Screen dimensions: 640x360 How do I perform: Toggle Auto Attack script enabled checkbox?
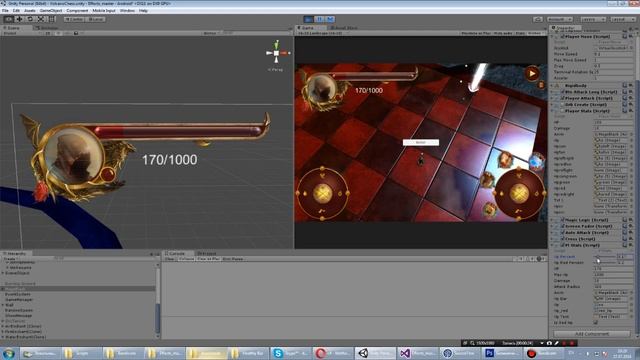pyautogui.click(x=562, y=232)
